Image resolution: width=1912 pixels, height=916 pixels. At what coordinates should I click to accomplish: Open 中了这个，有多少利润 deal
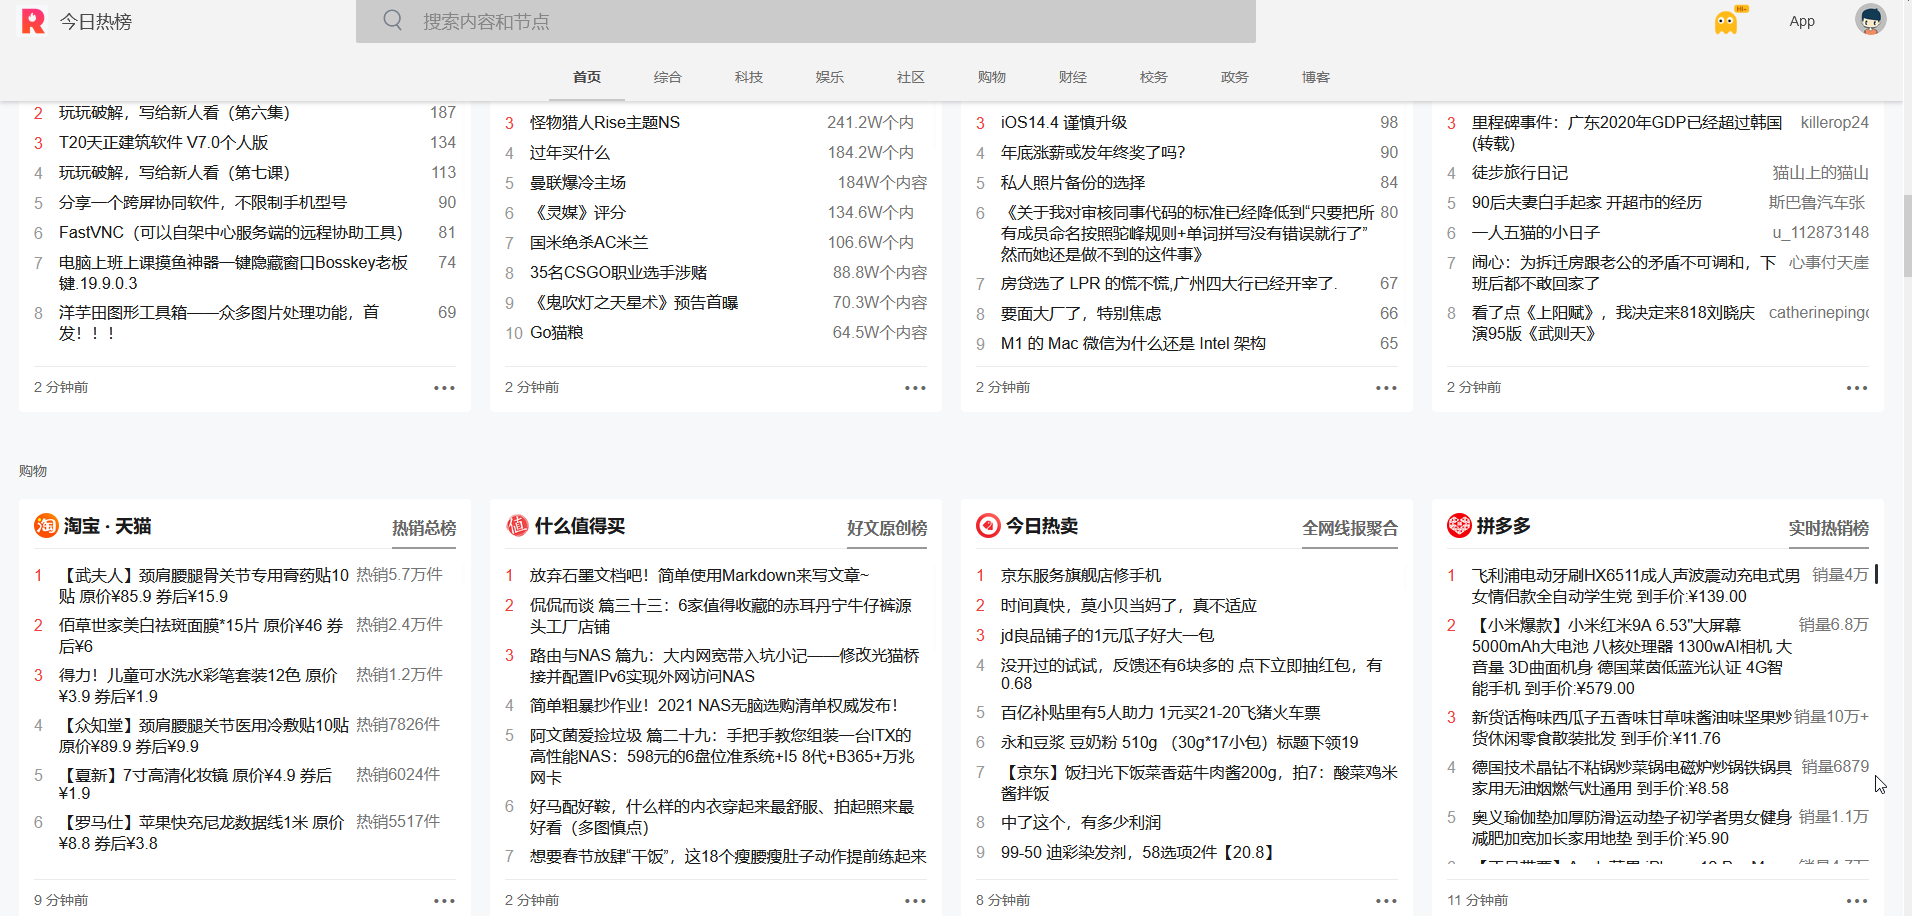(1081, 823)
